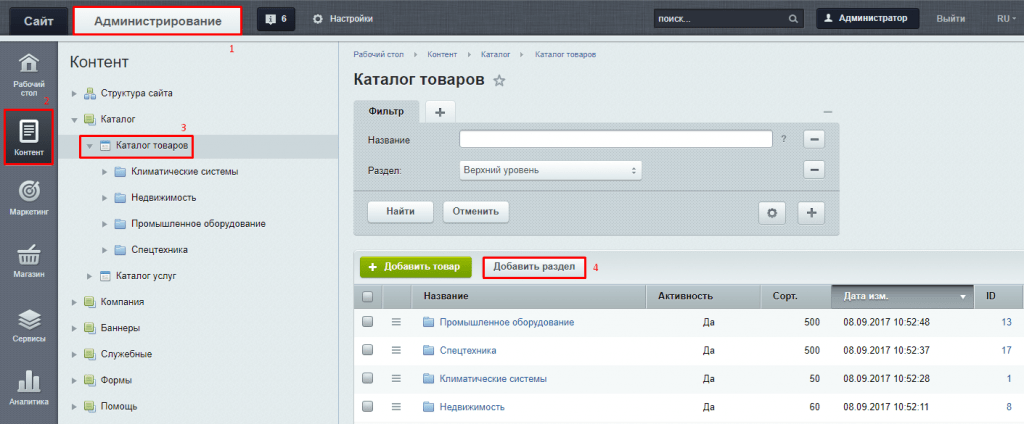
Task: Select the Маркетинг sidebar icon
Action: click(x=29, y=195)
